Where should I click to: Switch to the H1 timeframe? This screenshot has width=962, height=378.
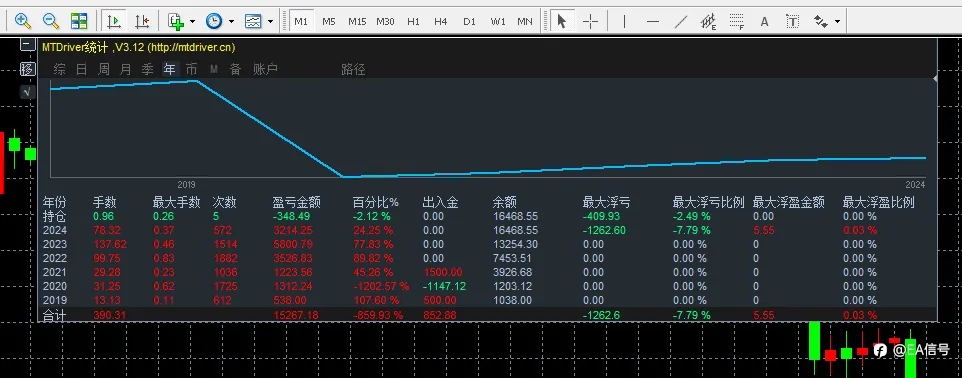point(414,21)
